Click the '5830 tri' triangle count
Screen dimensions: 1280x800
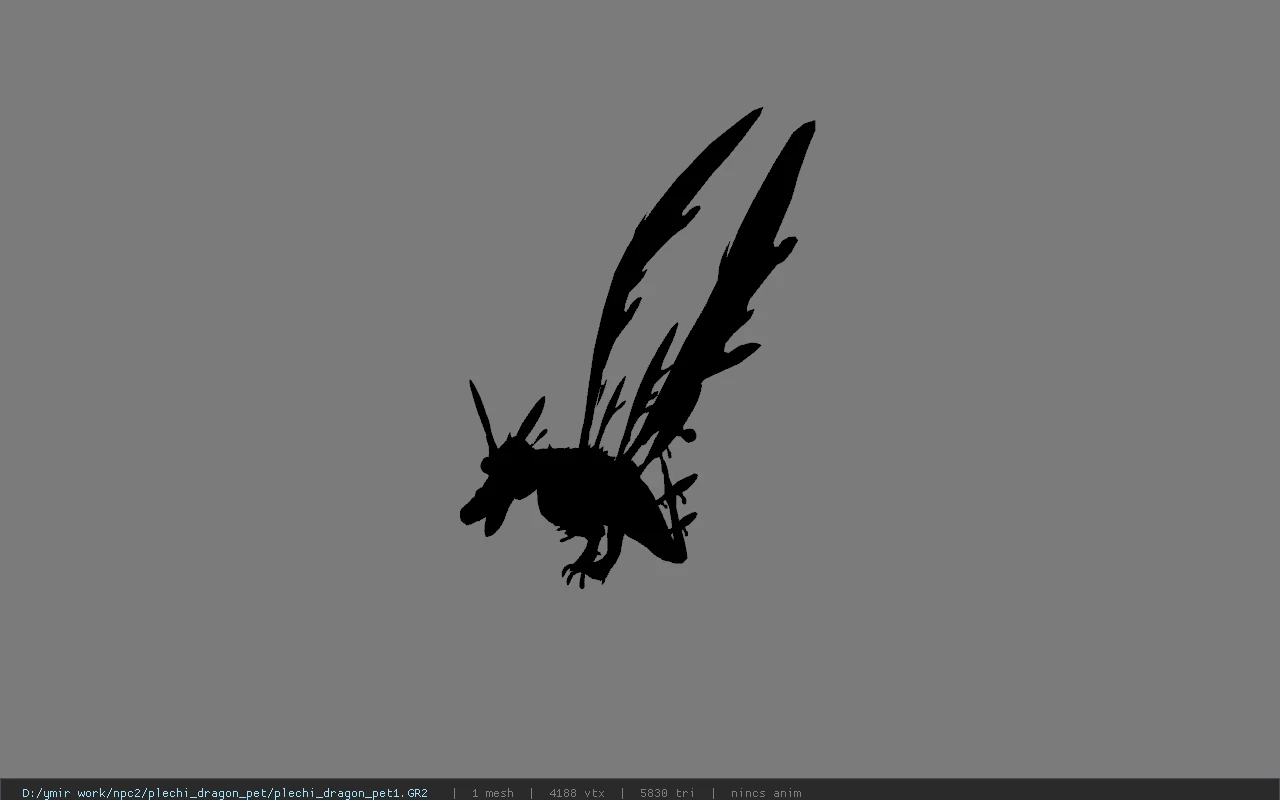(667, 793)
